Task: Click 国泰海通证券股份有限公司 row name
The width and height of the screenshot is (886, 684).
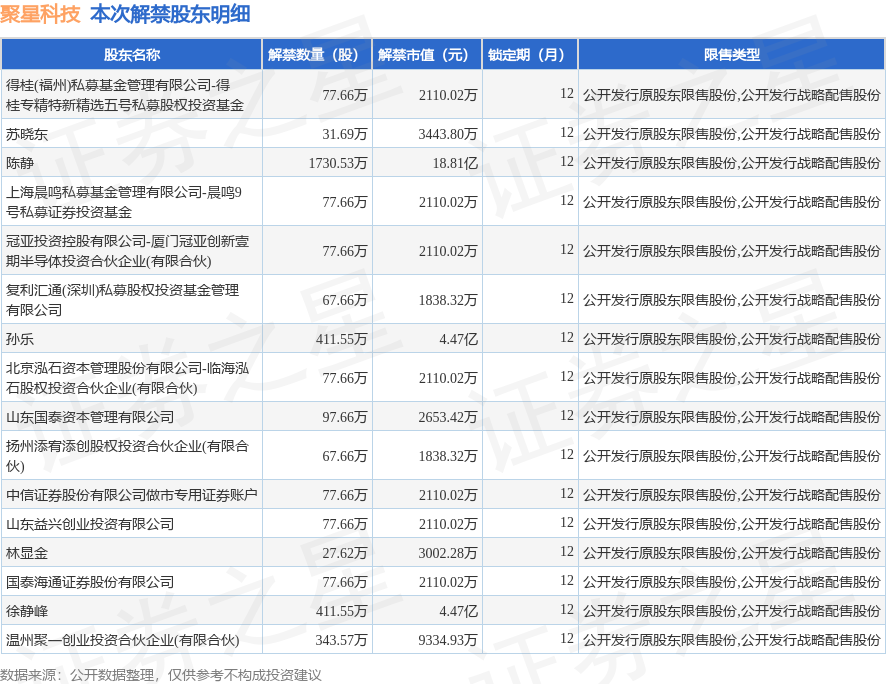Action: click(x=90, y=582)
